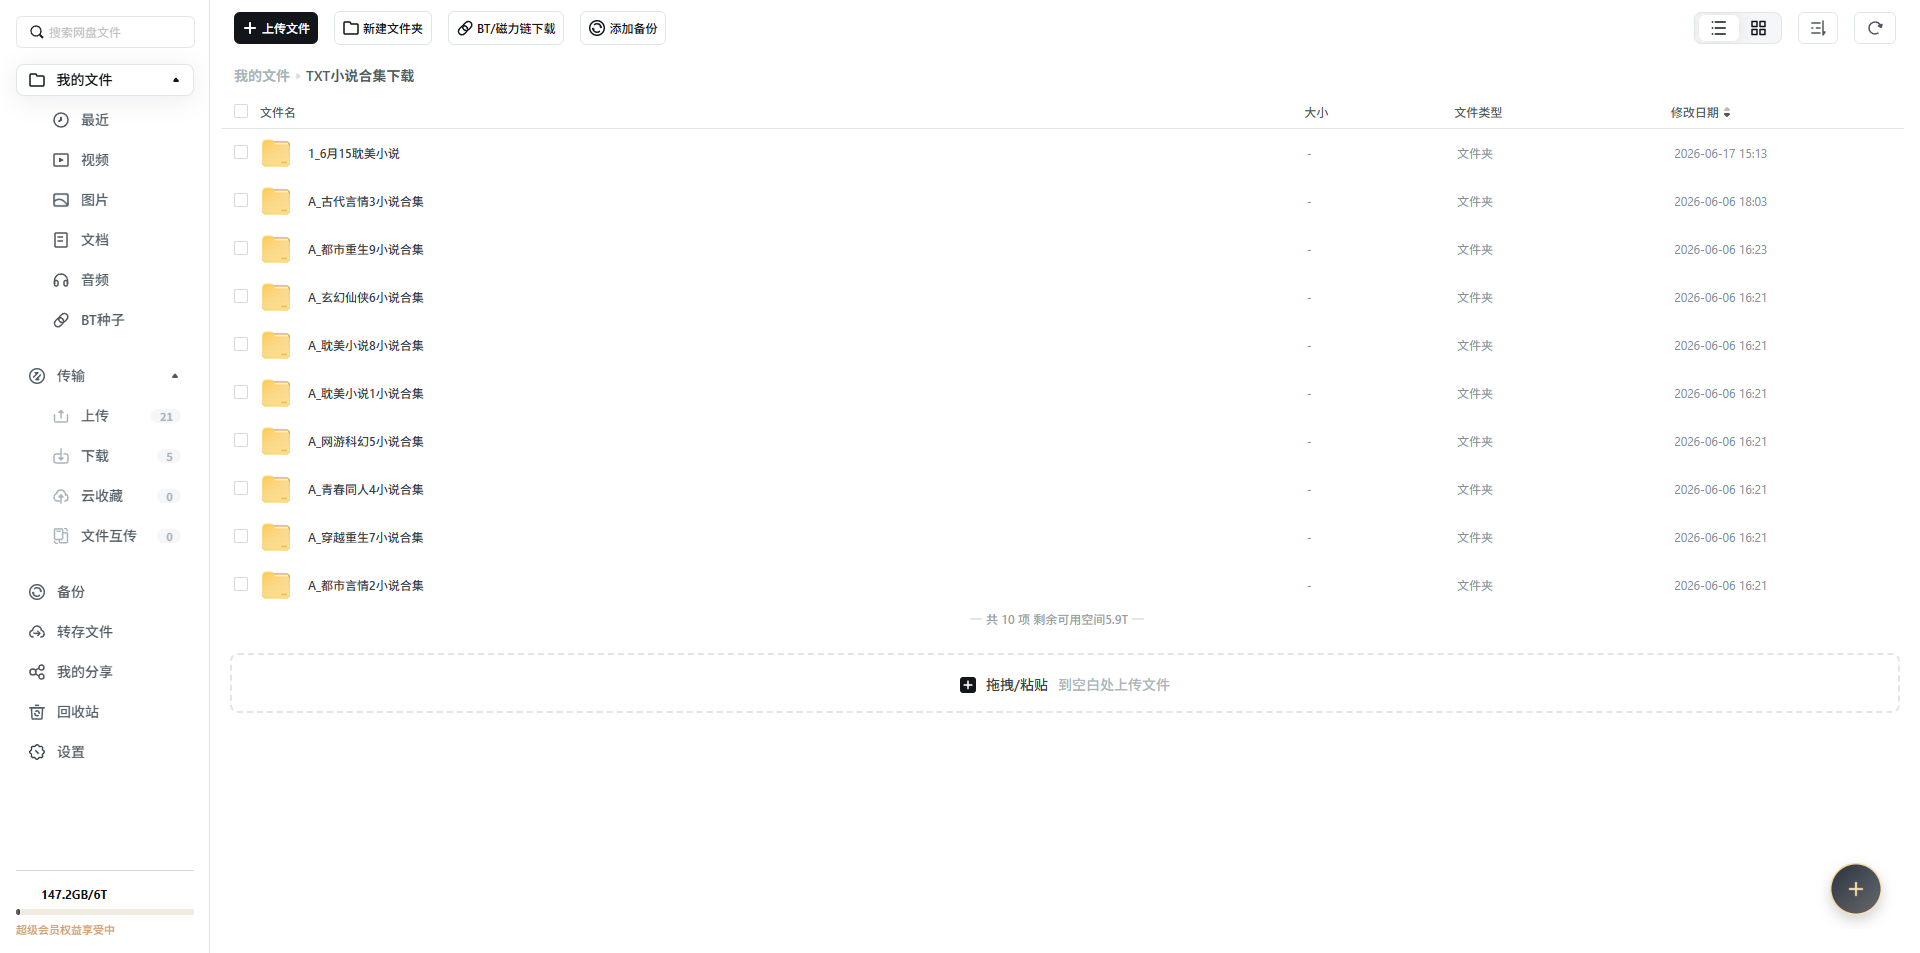
Task: Open 云收藏 cloud collection
Action: click(102, 496)
